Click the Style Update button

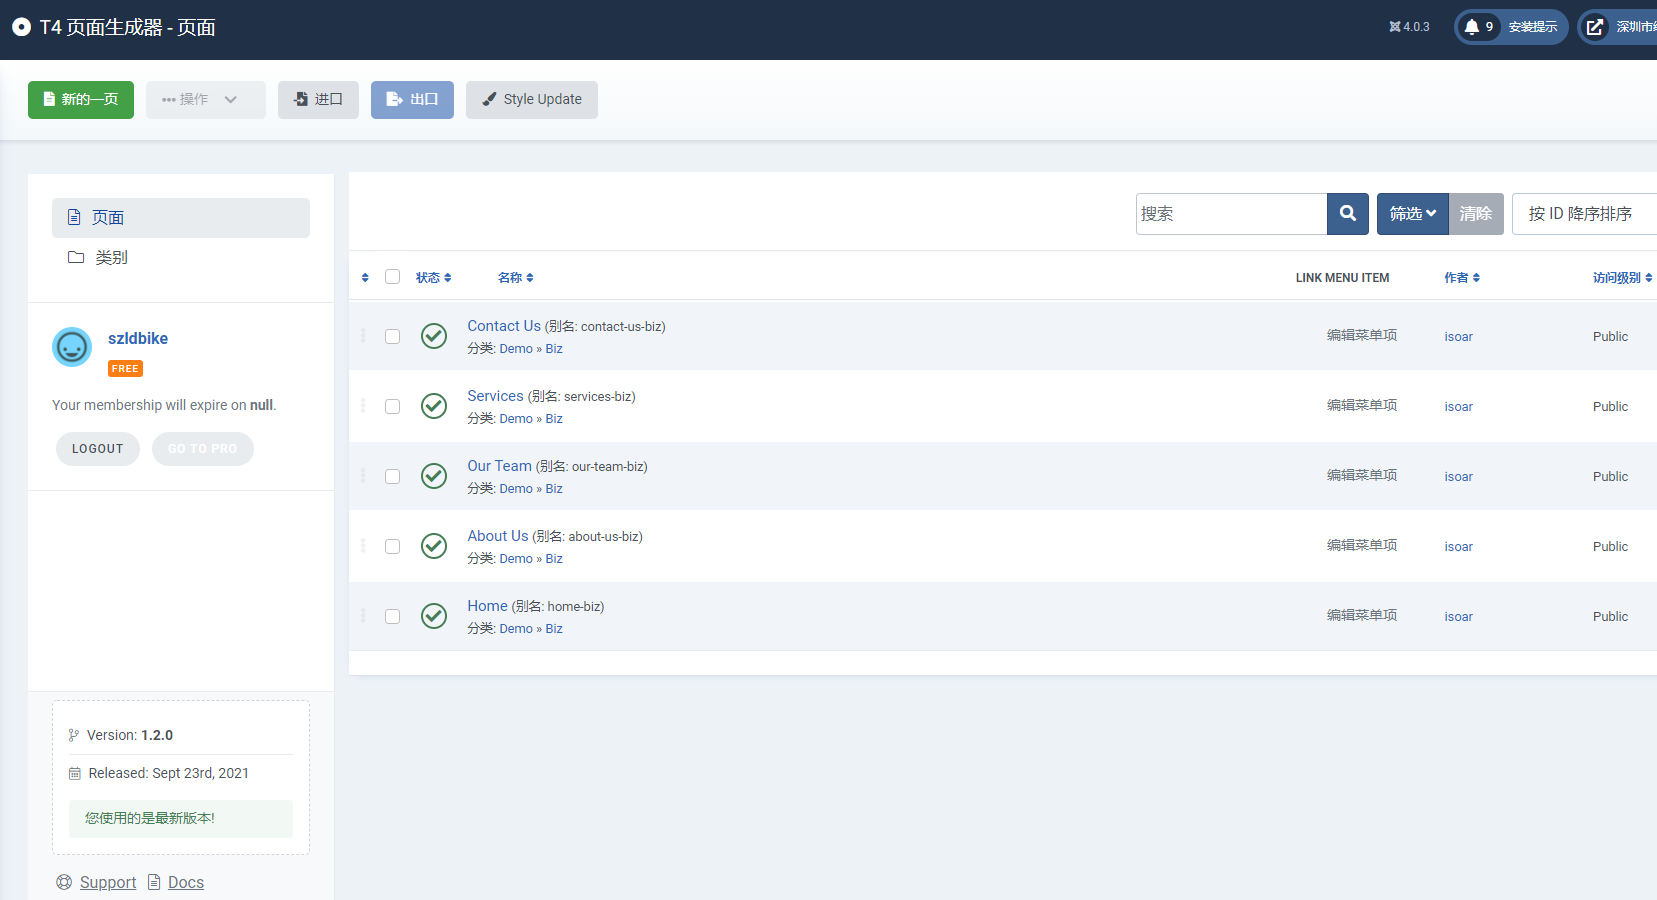(x=531, y=100)
